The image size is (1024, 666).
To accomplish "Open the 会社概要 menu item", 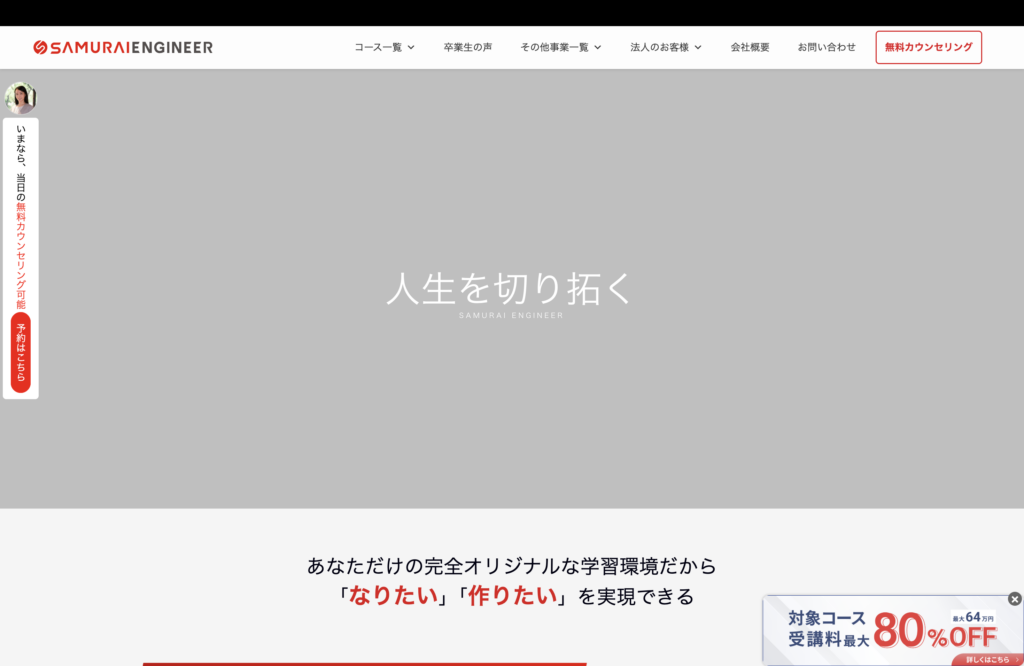I will pos(750,47).
